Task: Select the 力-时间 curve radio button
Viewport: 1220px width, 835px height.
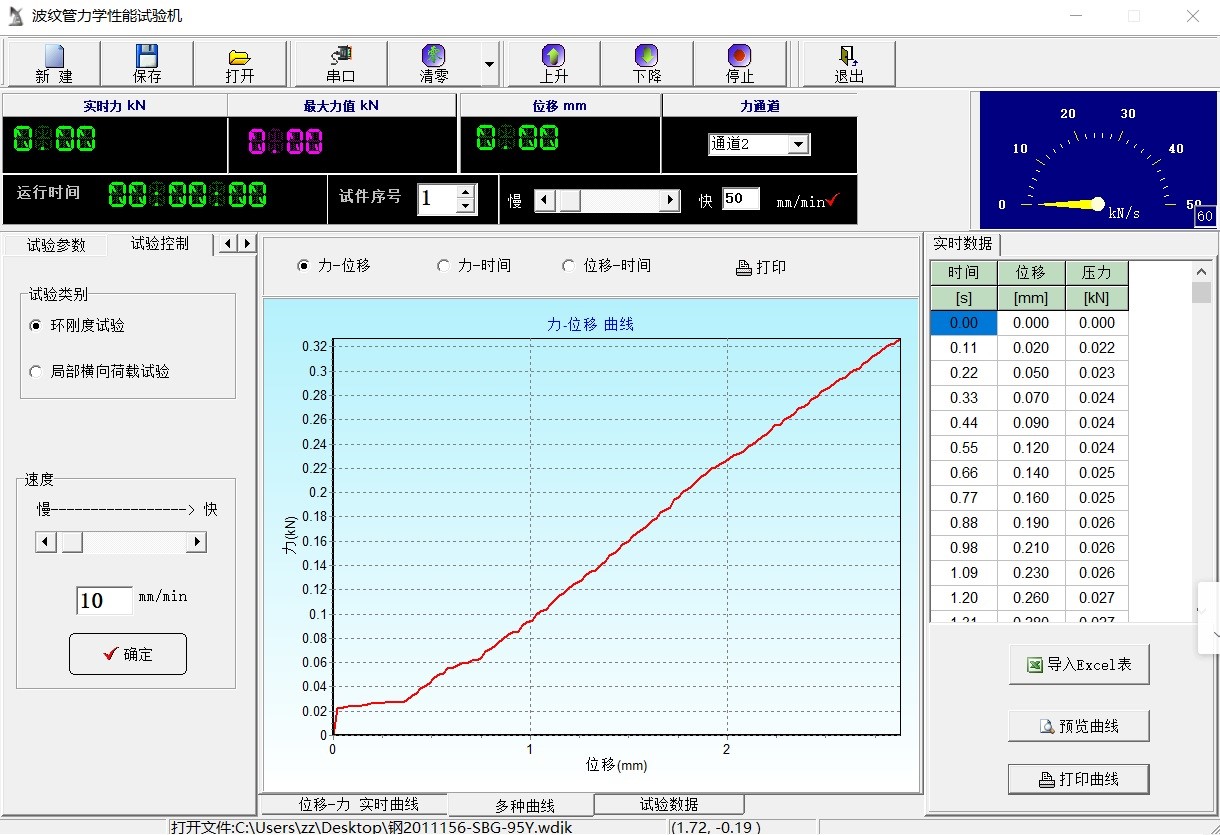Action: (444, 266)
